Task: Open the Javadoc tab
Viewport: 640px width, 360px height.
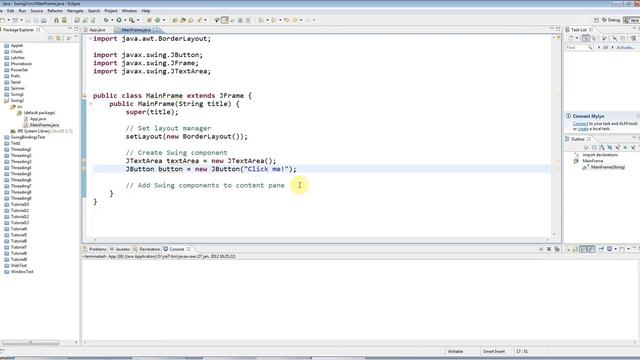Action: tap(120, 249)
